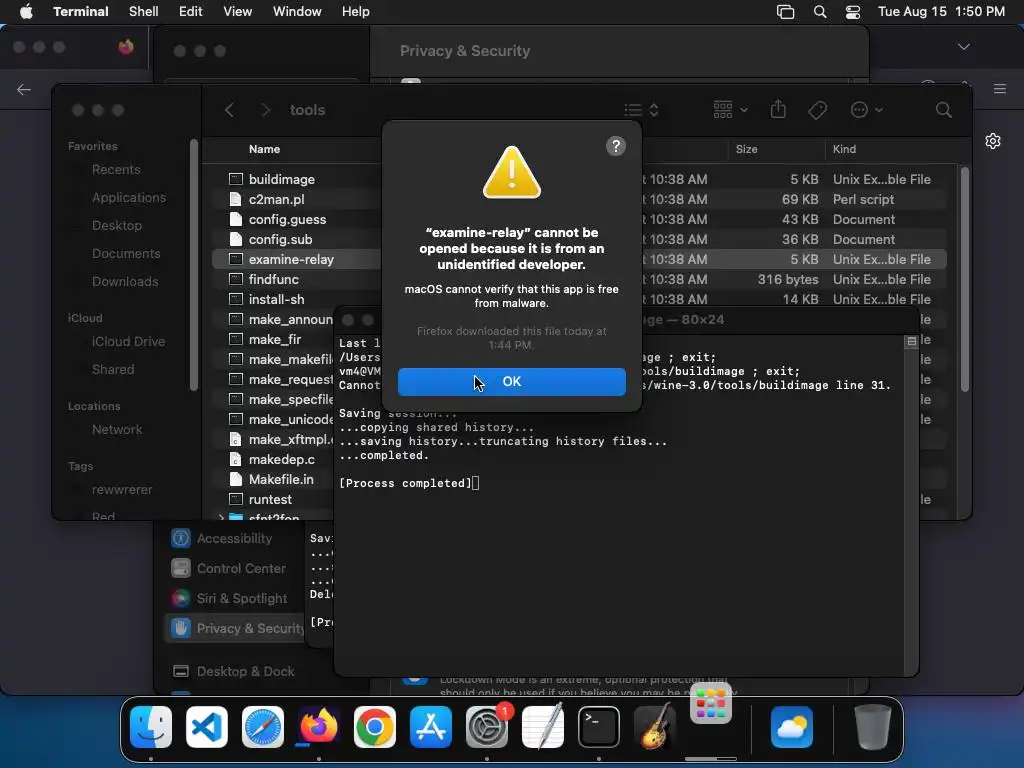The image size is (1024, 768).
Task: Click Stage Manager icon in menu bar
Action: 785,12
